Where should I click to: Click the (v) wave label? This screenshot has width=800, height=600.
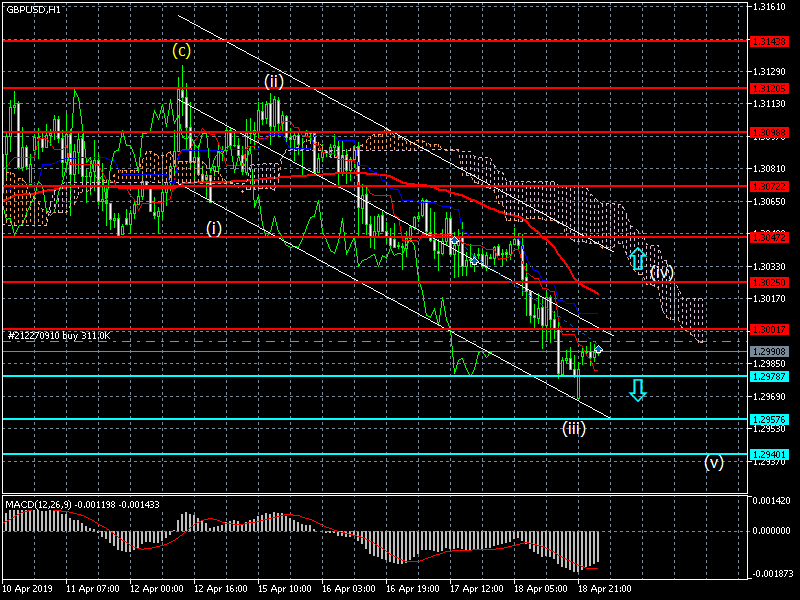tap(714, 463)
